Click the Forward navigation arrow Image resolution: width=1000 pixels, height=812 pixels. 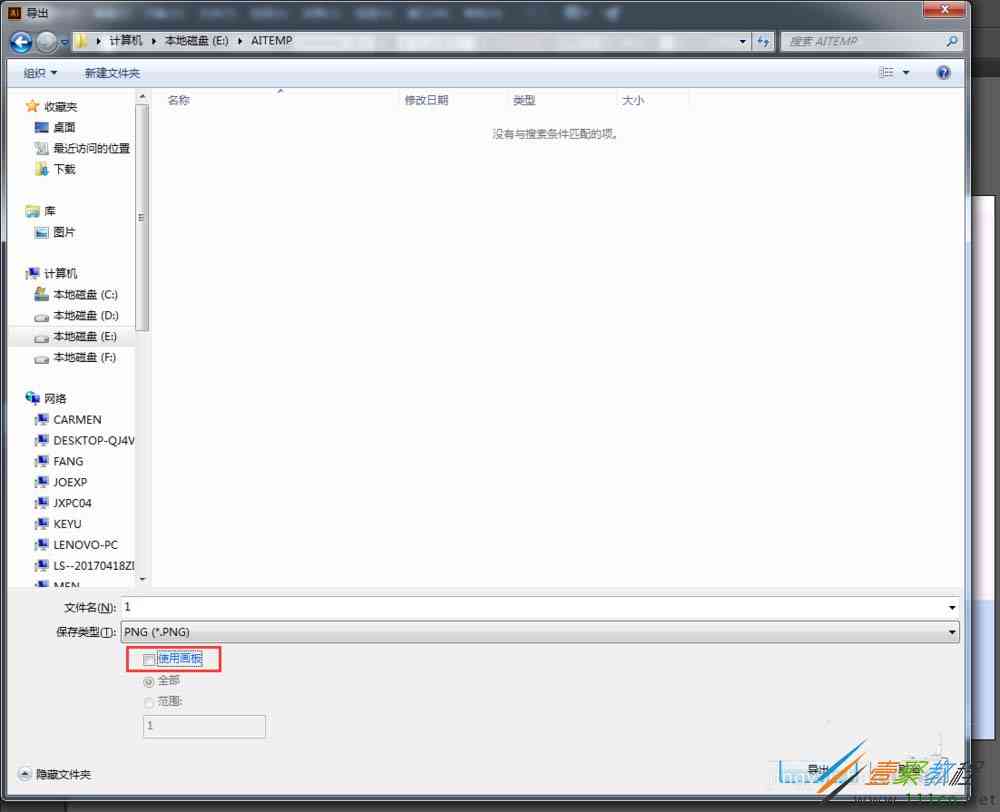tap(46, 42)
